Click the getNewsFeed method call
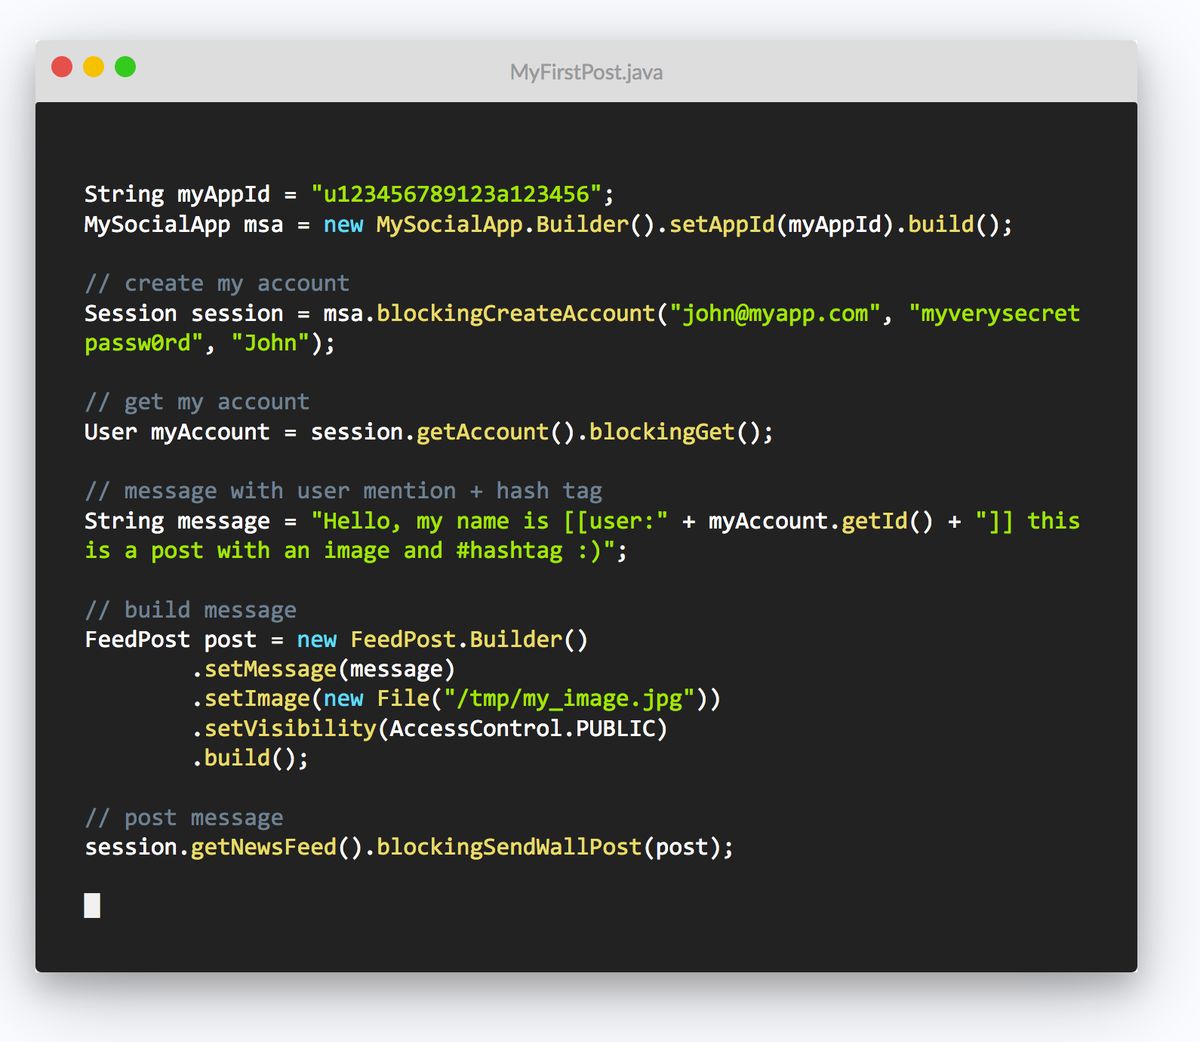The image size is (1200, 1042). pyautogui.click(x=264, y=847)
